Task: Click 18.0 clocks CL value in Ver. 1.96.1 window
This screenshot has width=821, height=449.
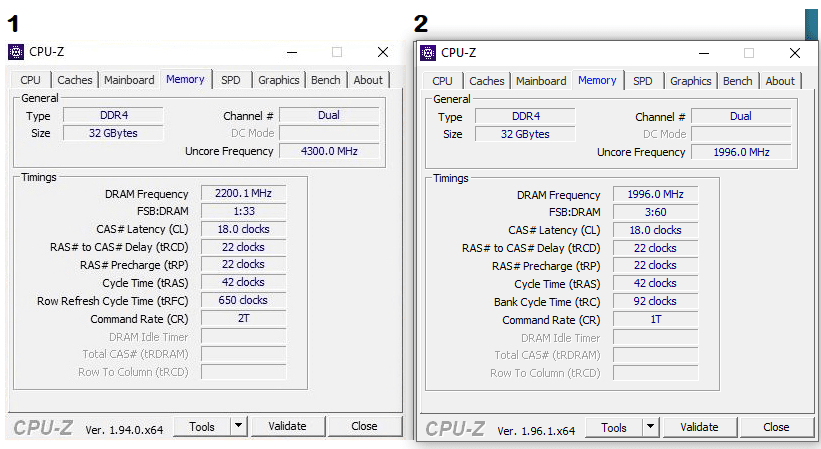Action: (656, 230)
